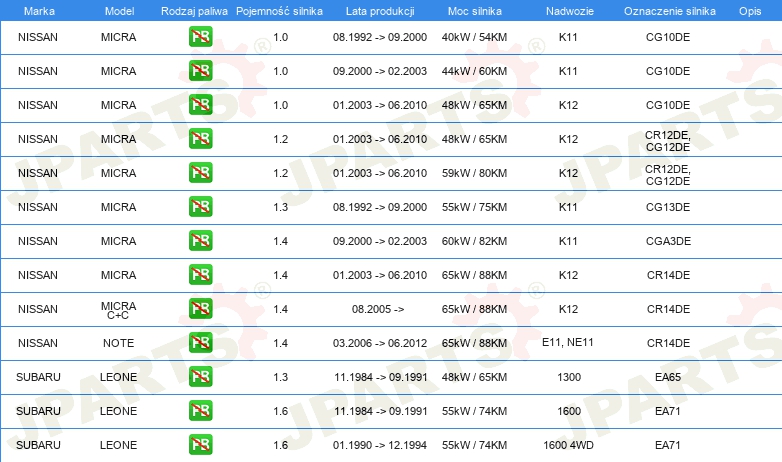
Task: Click petrol fuel icon in 44kW / 60KM row
Action: point(200,71)
